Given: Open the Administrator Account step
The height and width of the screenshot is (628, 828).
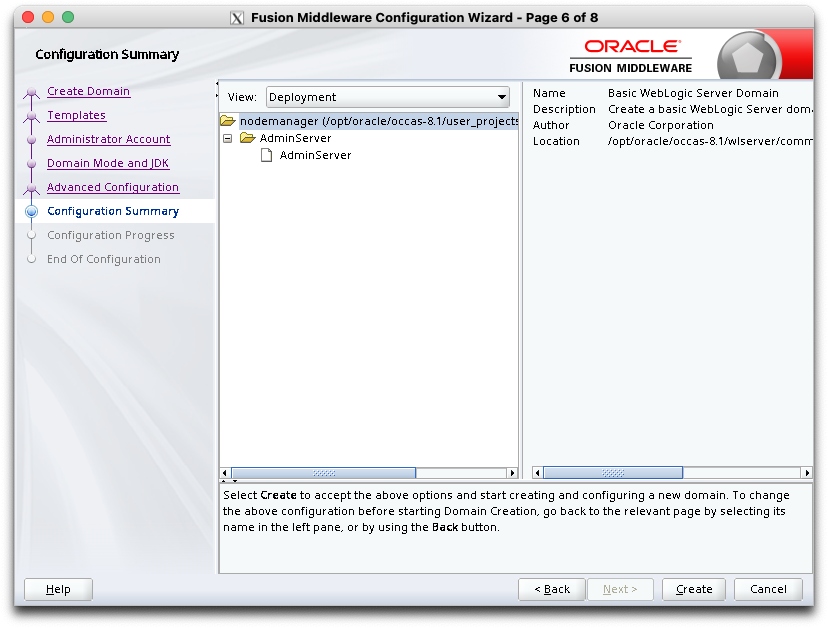Looking at the screenshot, I should (x=108, y=139).
